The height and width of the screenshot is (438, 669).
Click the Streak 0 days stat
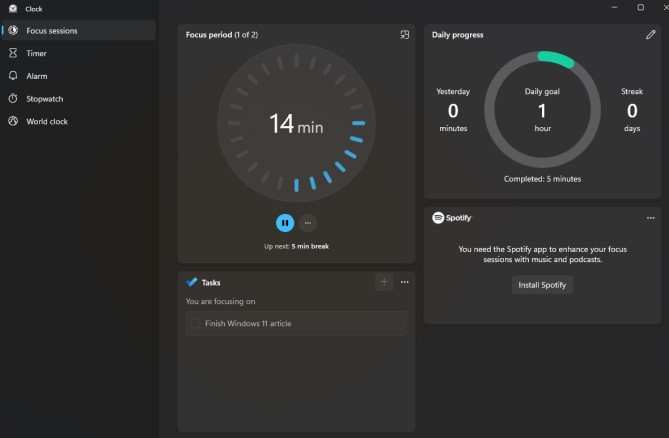click(x=632, y=110)
